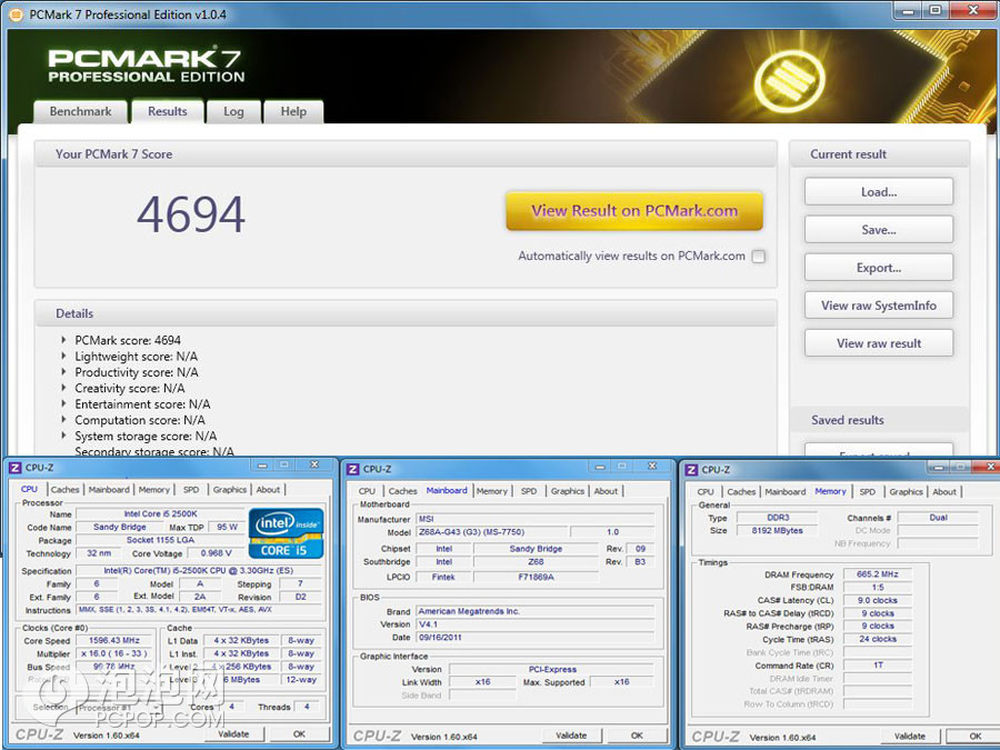
Task: Expand the PCMark score details row
Action: point(63,340)
